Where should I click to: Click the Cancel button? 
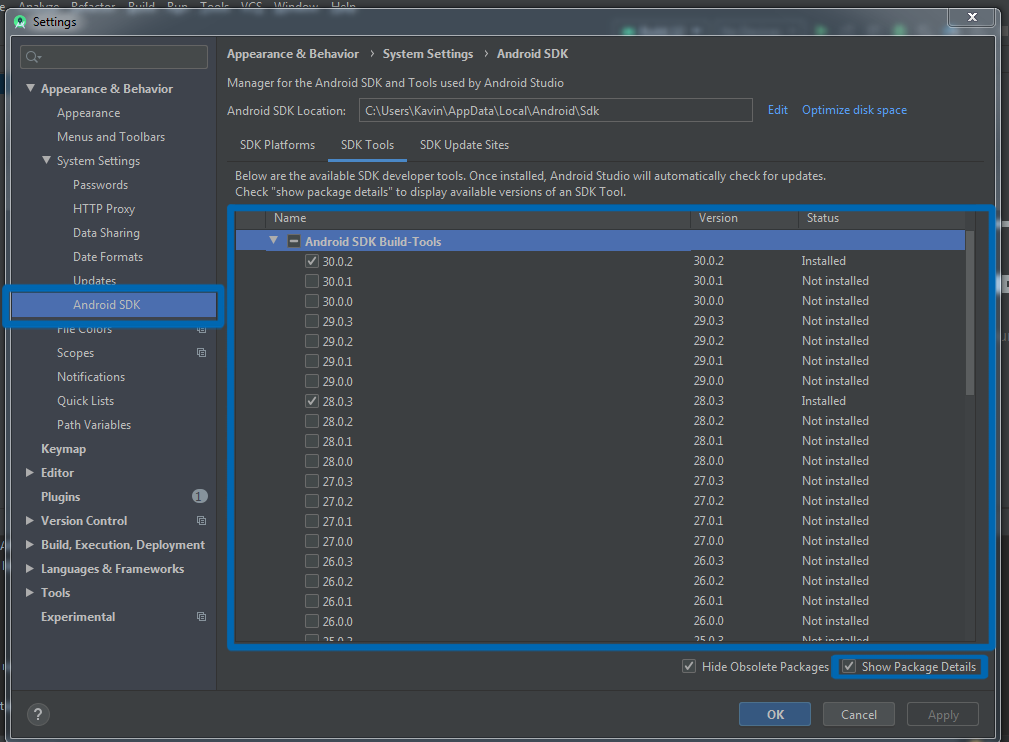coord(858,714)
